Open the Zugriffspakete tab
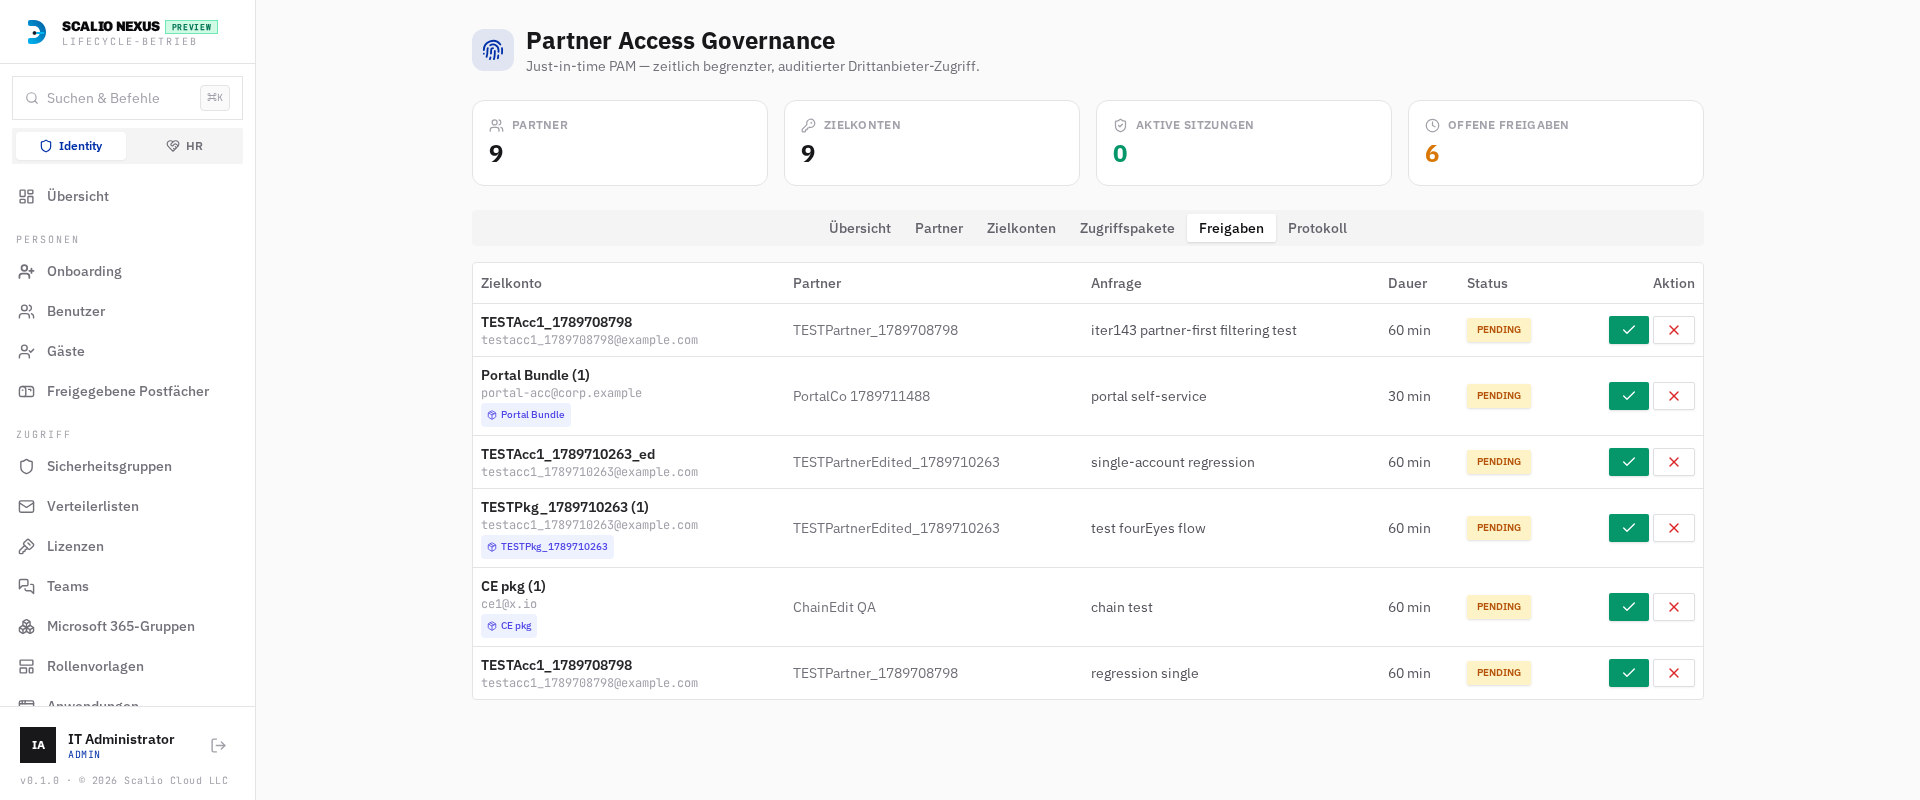This screenshot has height=800, width=1920. 1127,228
